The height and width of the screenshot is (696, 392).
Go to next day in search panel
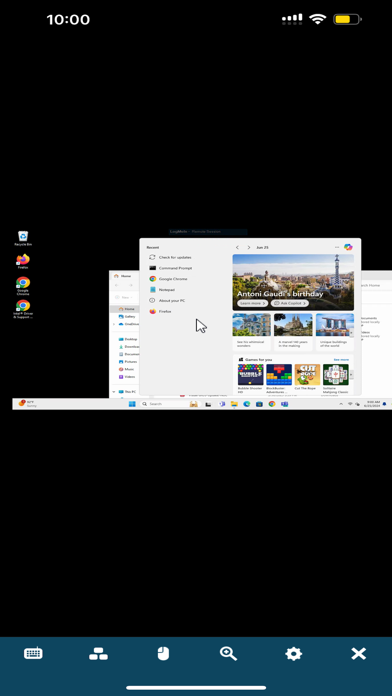point(249,247)
